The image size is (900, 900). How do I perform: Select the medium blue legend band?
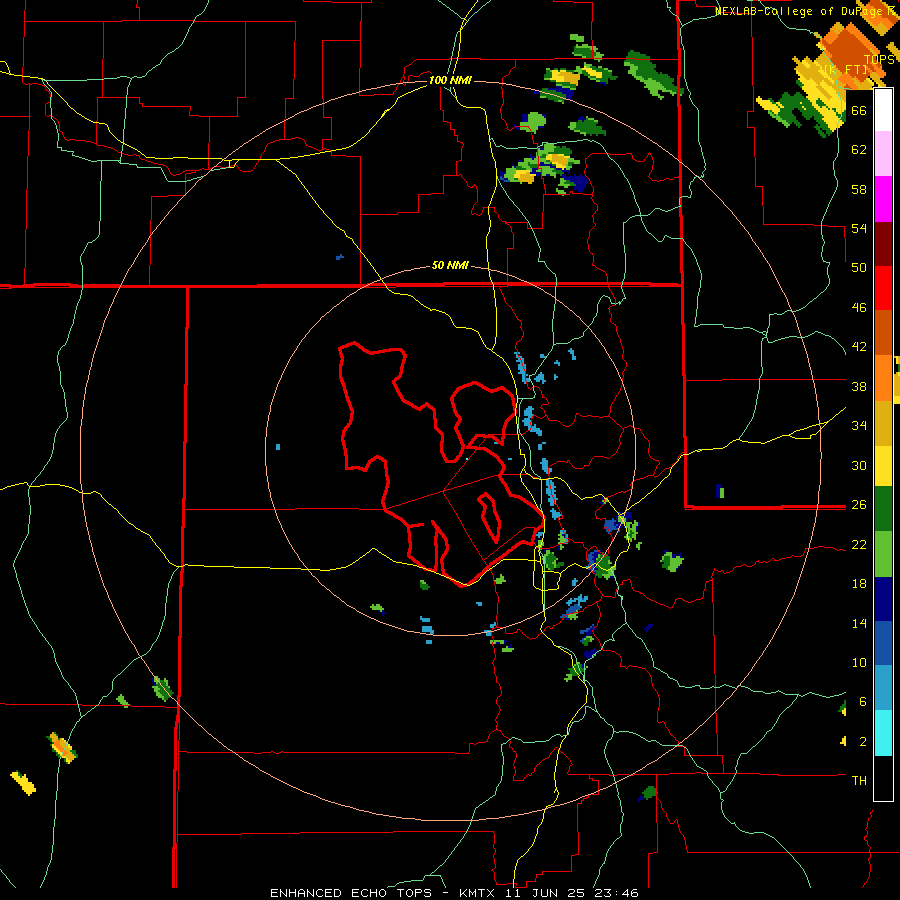coord(883,644)
